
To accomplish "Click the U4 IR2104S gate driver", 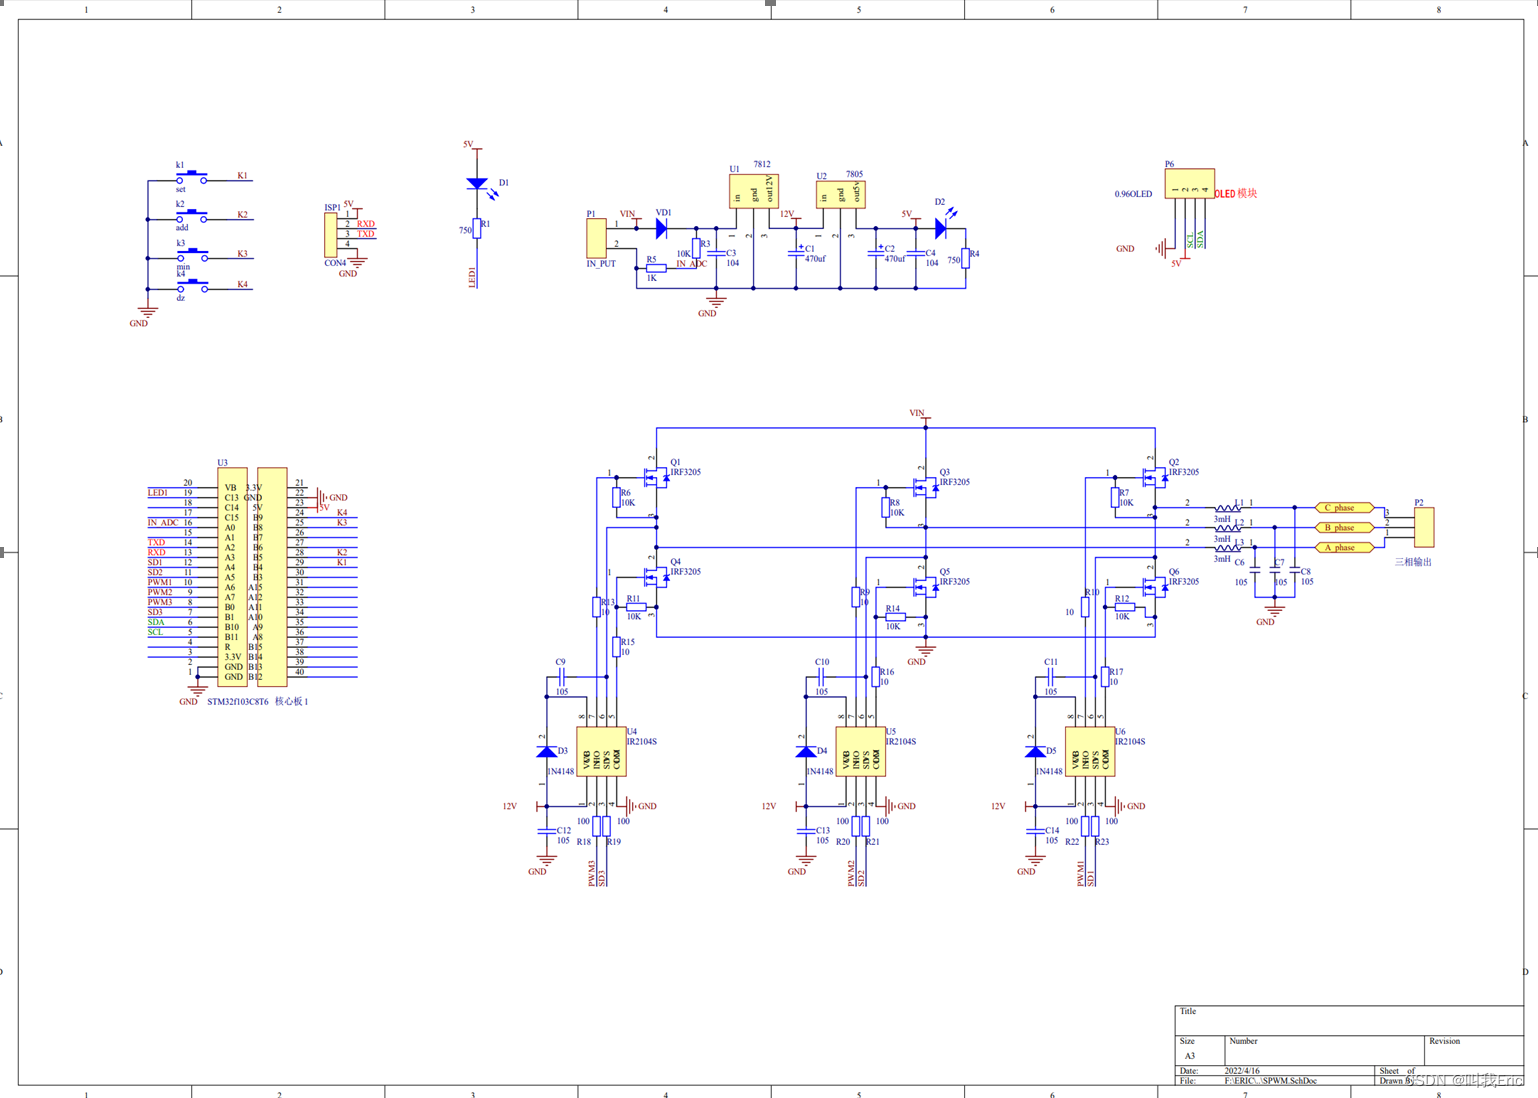I will click(601, 752).
